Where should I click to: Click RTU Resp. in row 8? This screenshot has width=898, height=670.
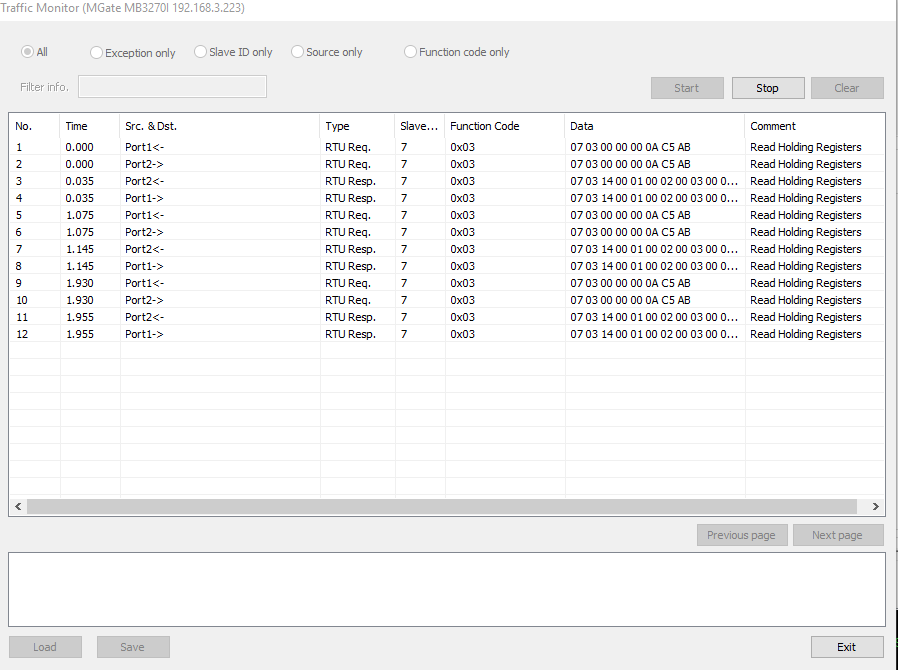coord(350,266)
